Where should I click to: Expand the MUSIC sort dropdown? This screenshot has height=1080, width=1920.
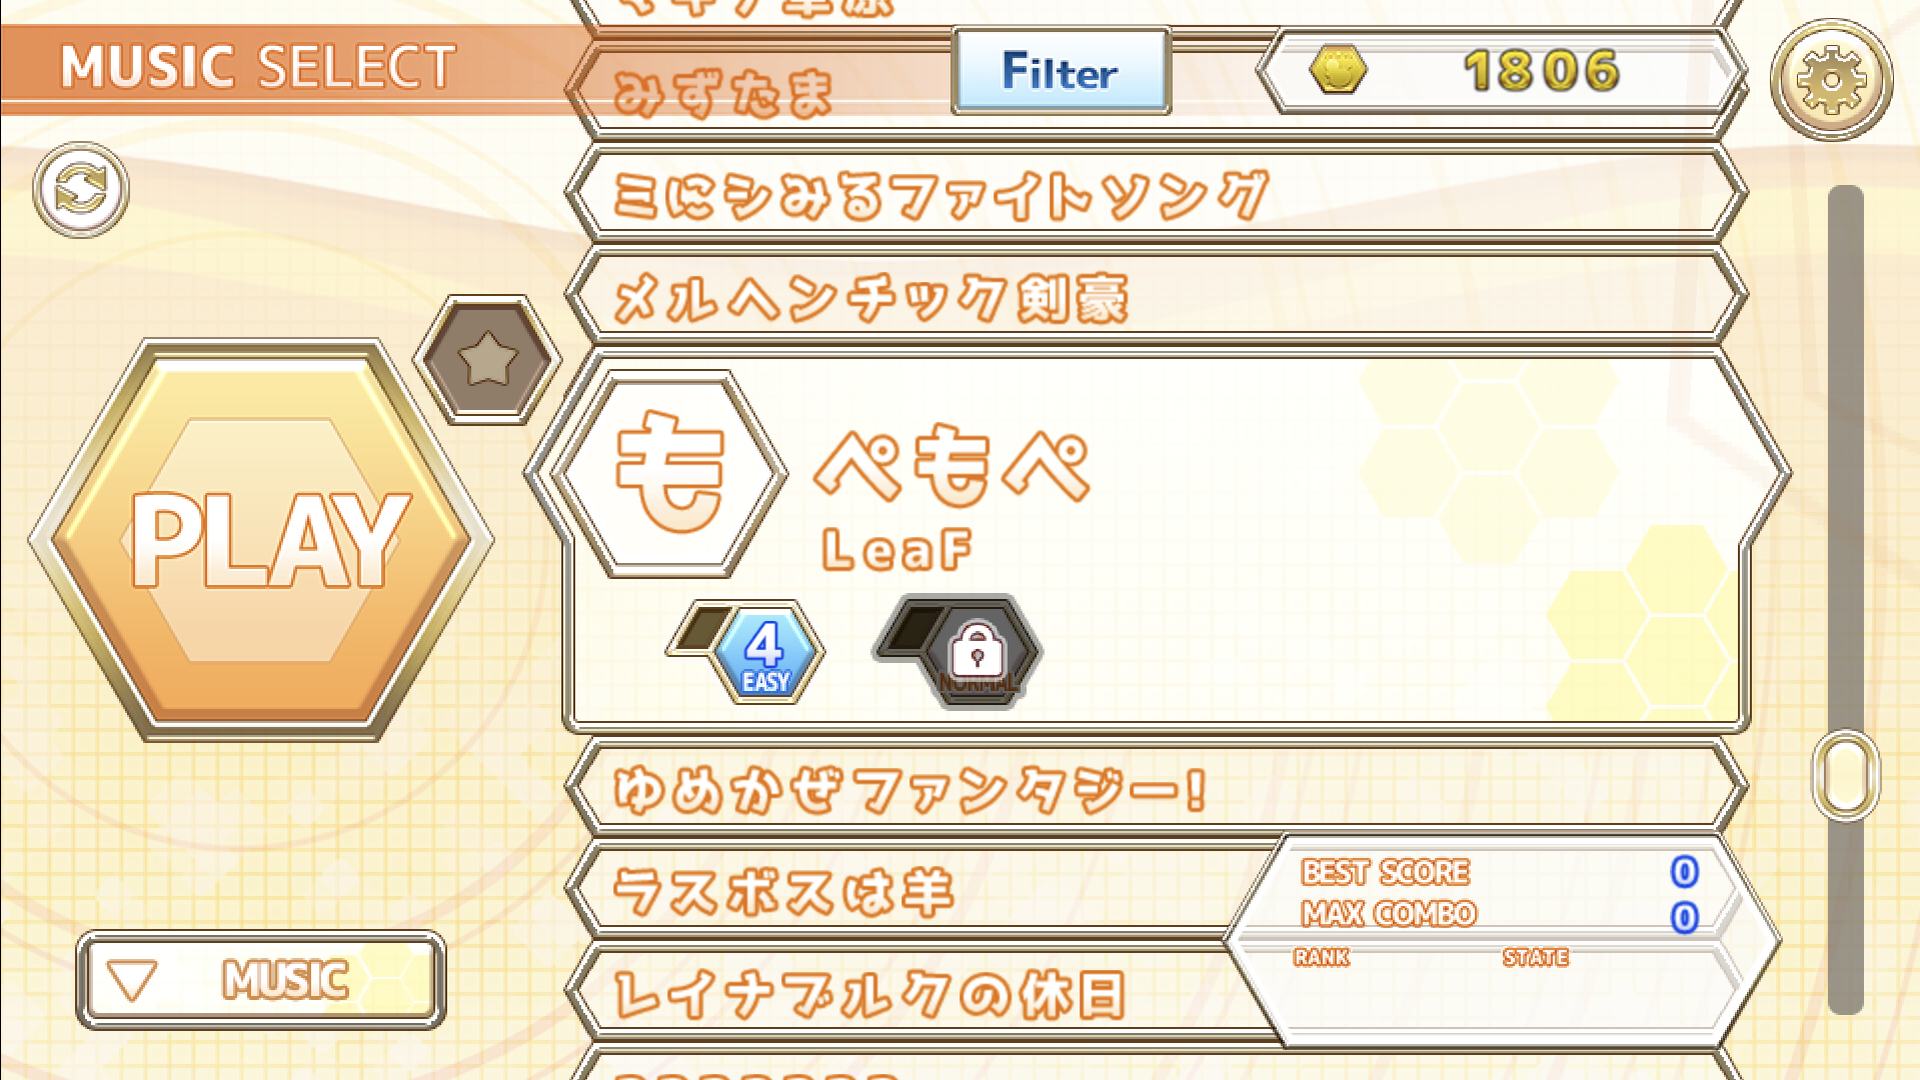[x=261, y=980]
